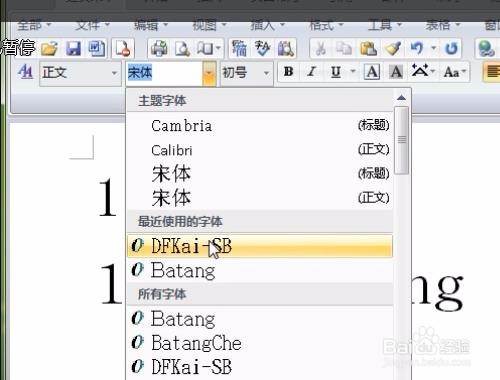Select Batang in recently used fonts
The height and width of the screenshot is (380, 500).
(x=260, y=270)
